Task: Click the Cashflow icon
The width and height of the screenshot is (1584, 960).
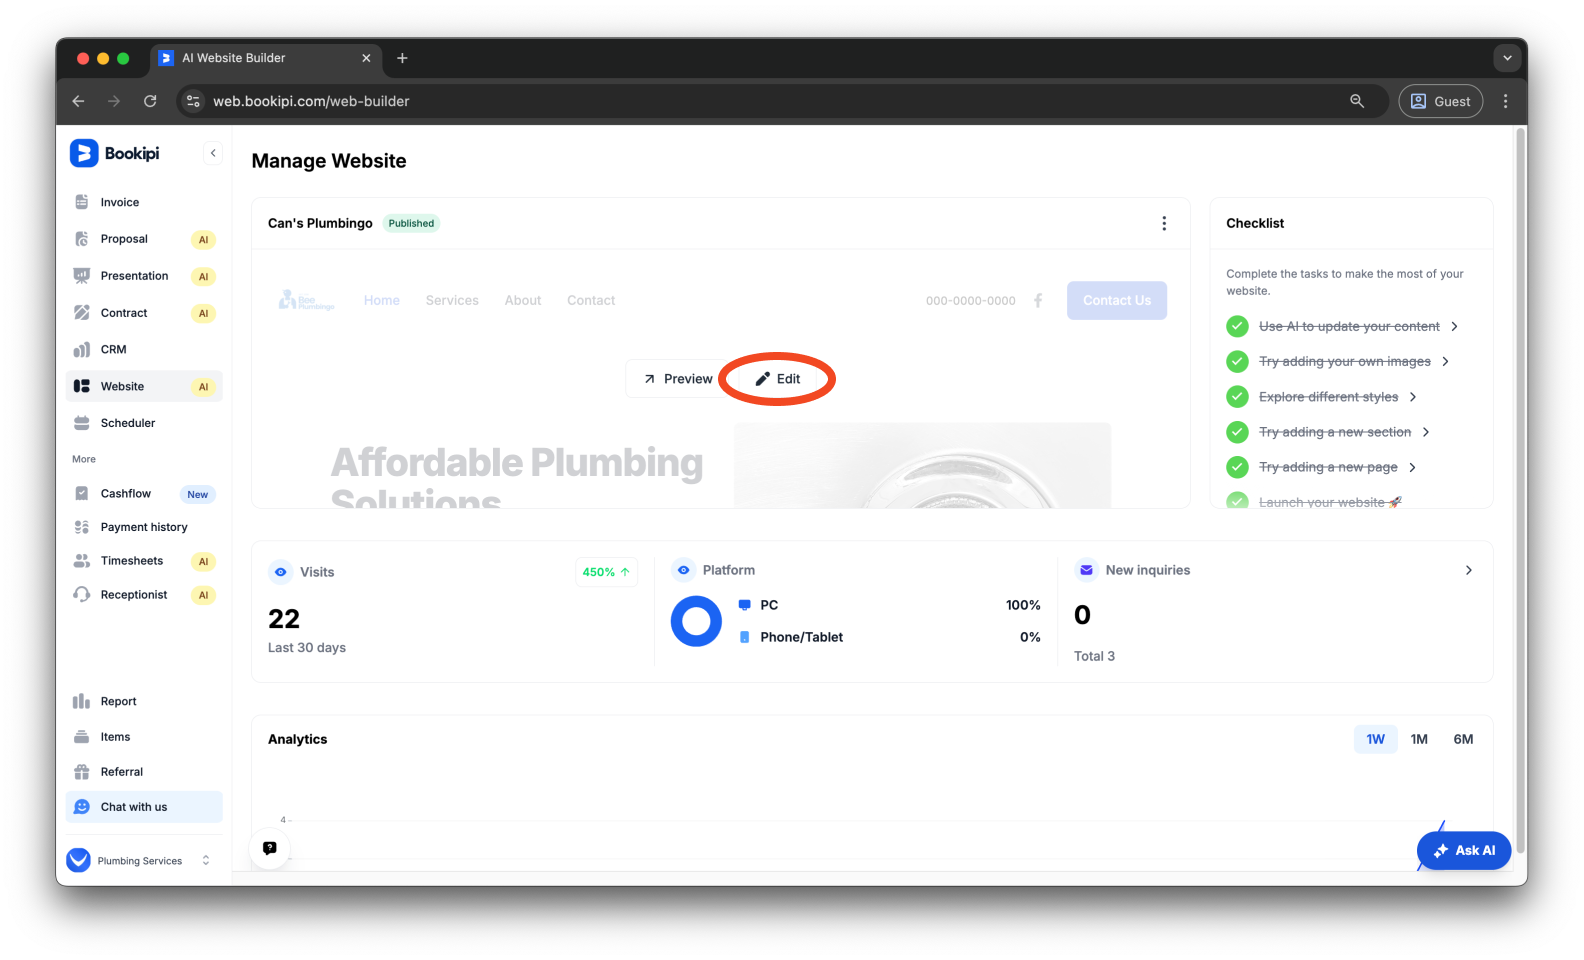Action: point(82,493)
